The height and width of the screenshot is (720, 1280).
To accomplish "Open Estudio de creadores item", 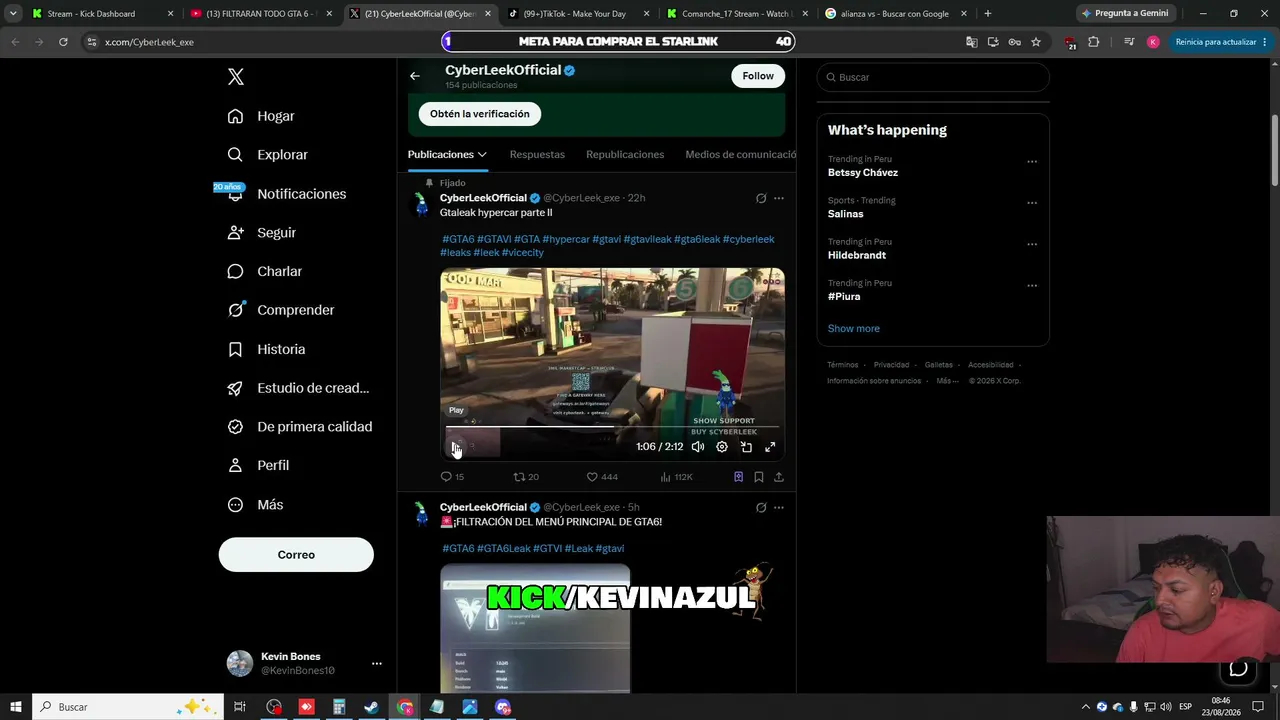I will [x=298, y=388].
